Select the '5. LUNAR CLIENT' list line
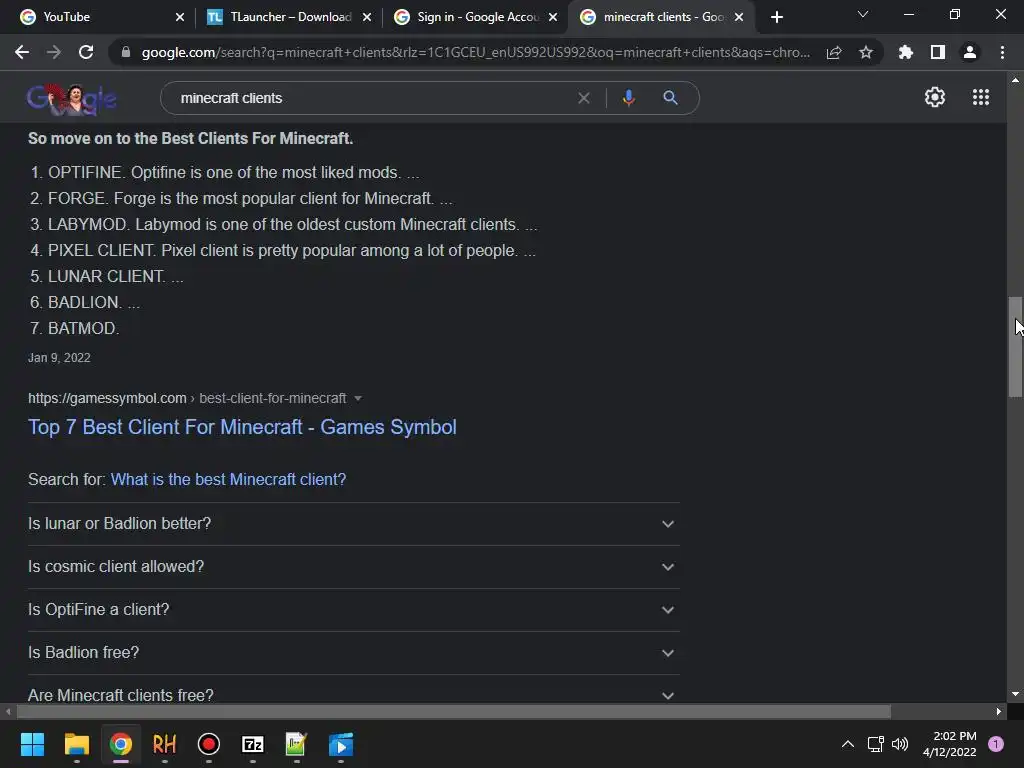Image resolution: width=1024 pixels, height=768 pixels. (x=106, y=276)
